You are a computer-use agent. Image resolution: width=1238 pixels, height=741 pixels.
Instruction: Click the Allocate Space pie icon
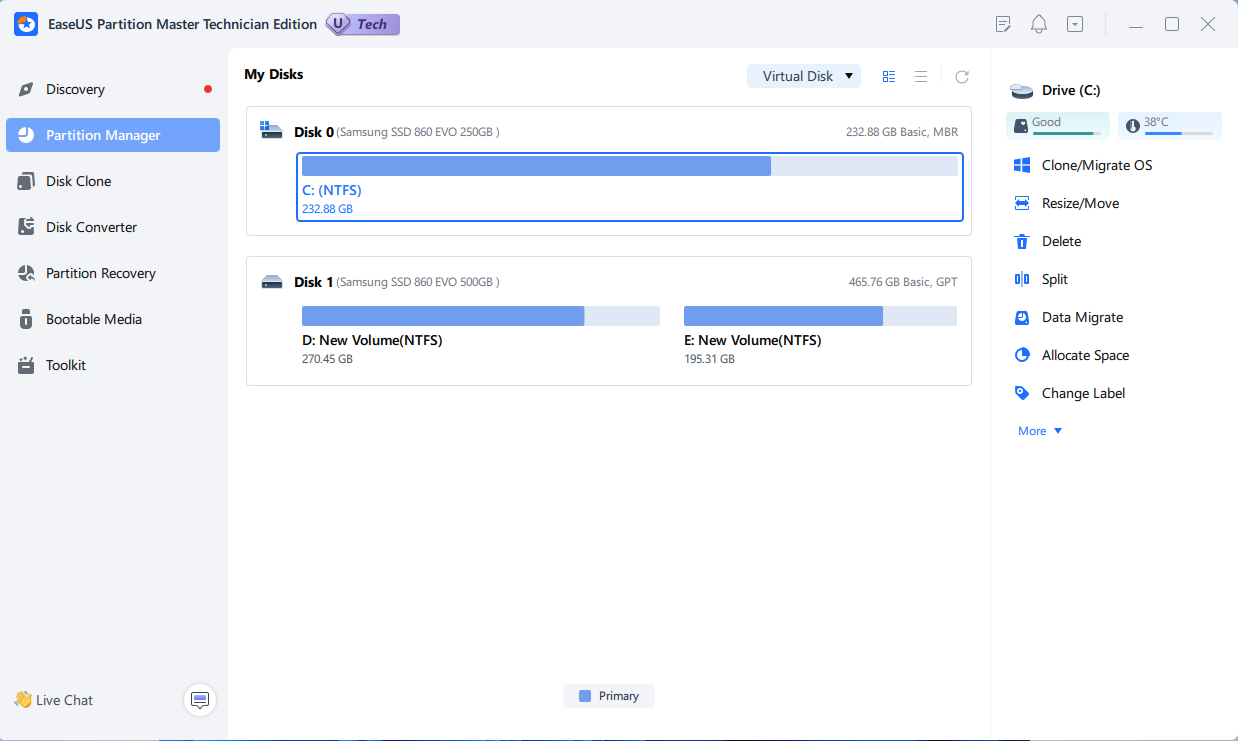[x=1022, y=355]
